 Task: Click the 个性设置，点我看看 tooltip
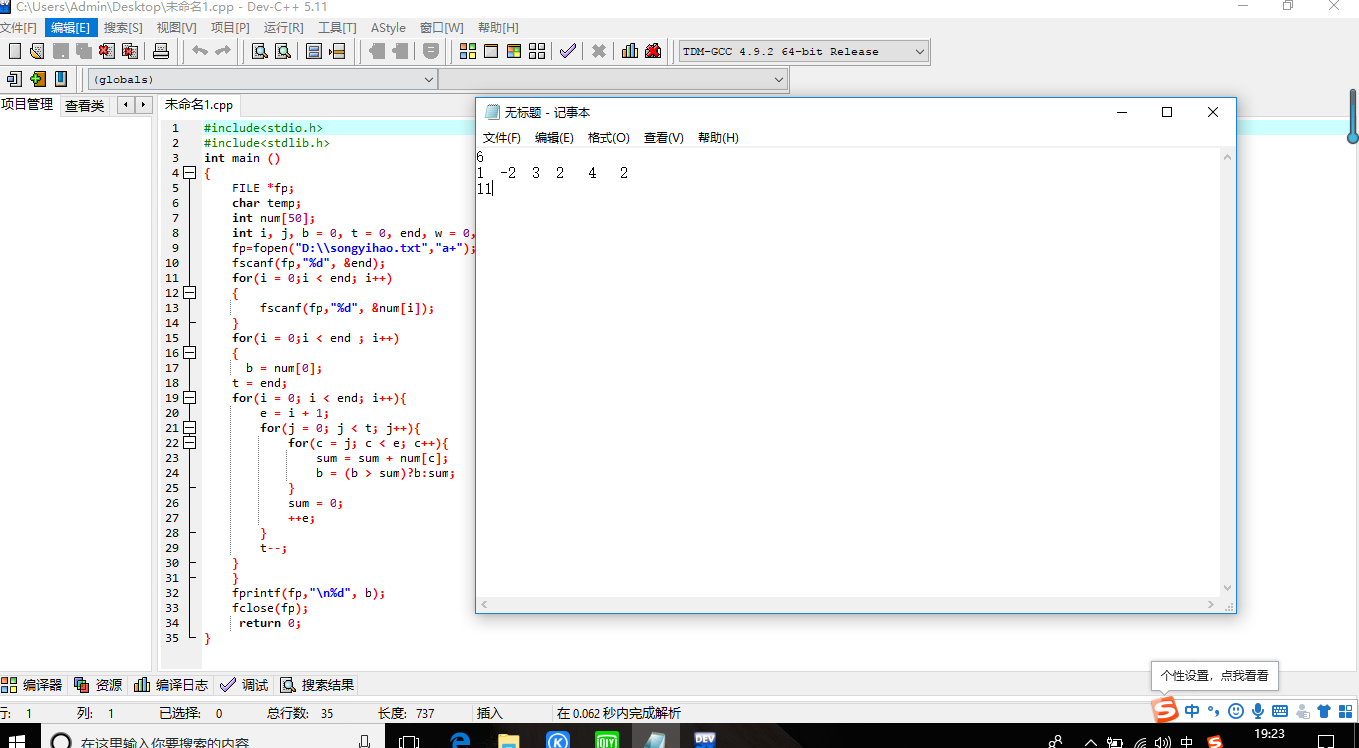(1215, 675)
